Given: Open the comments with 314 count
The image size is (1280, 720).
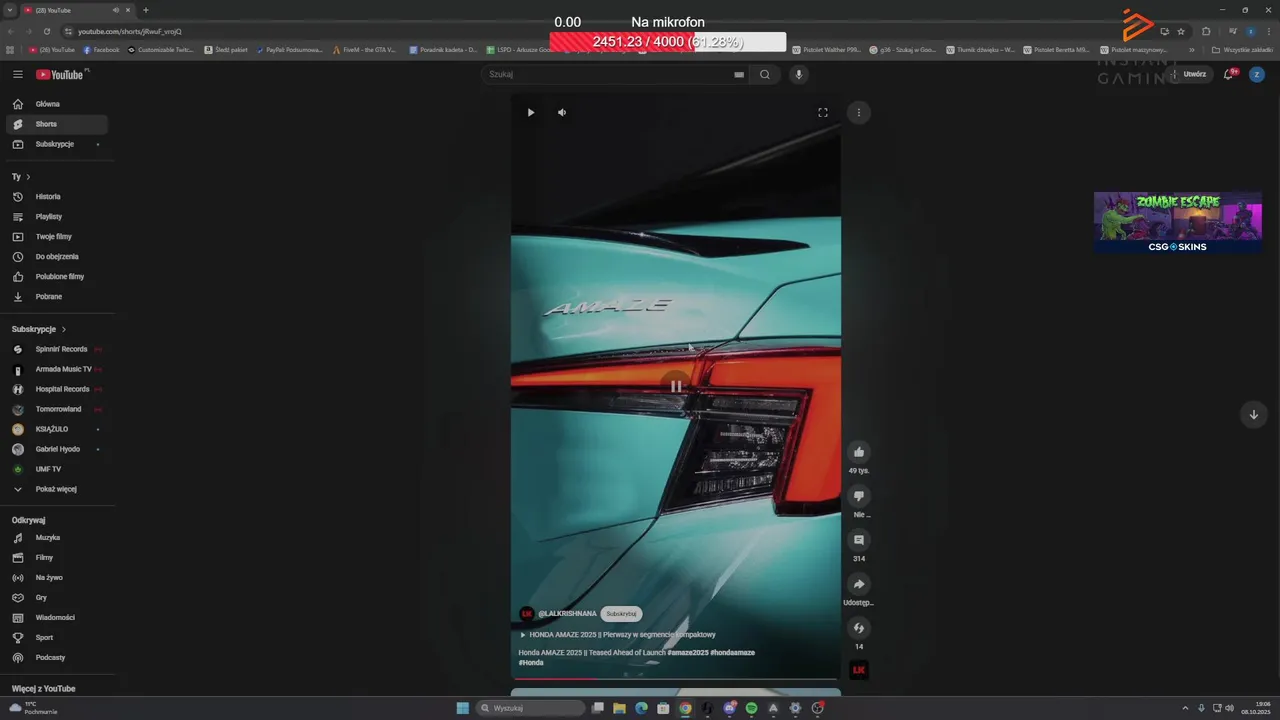Looking at the screenshot, I should pos(858,540).
